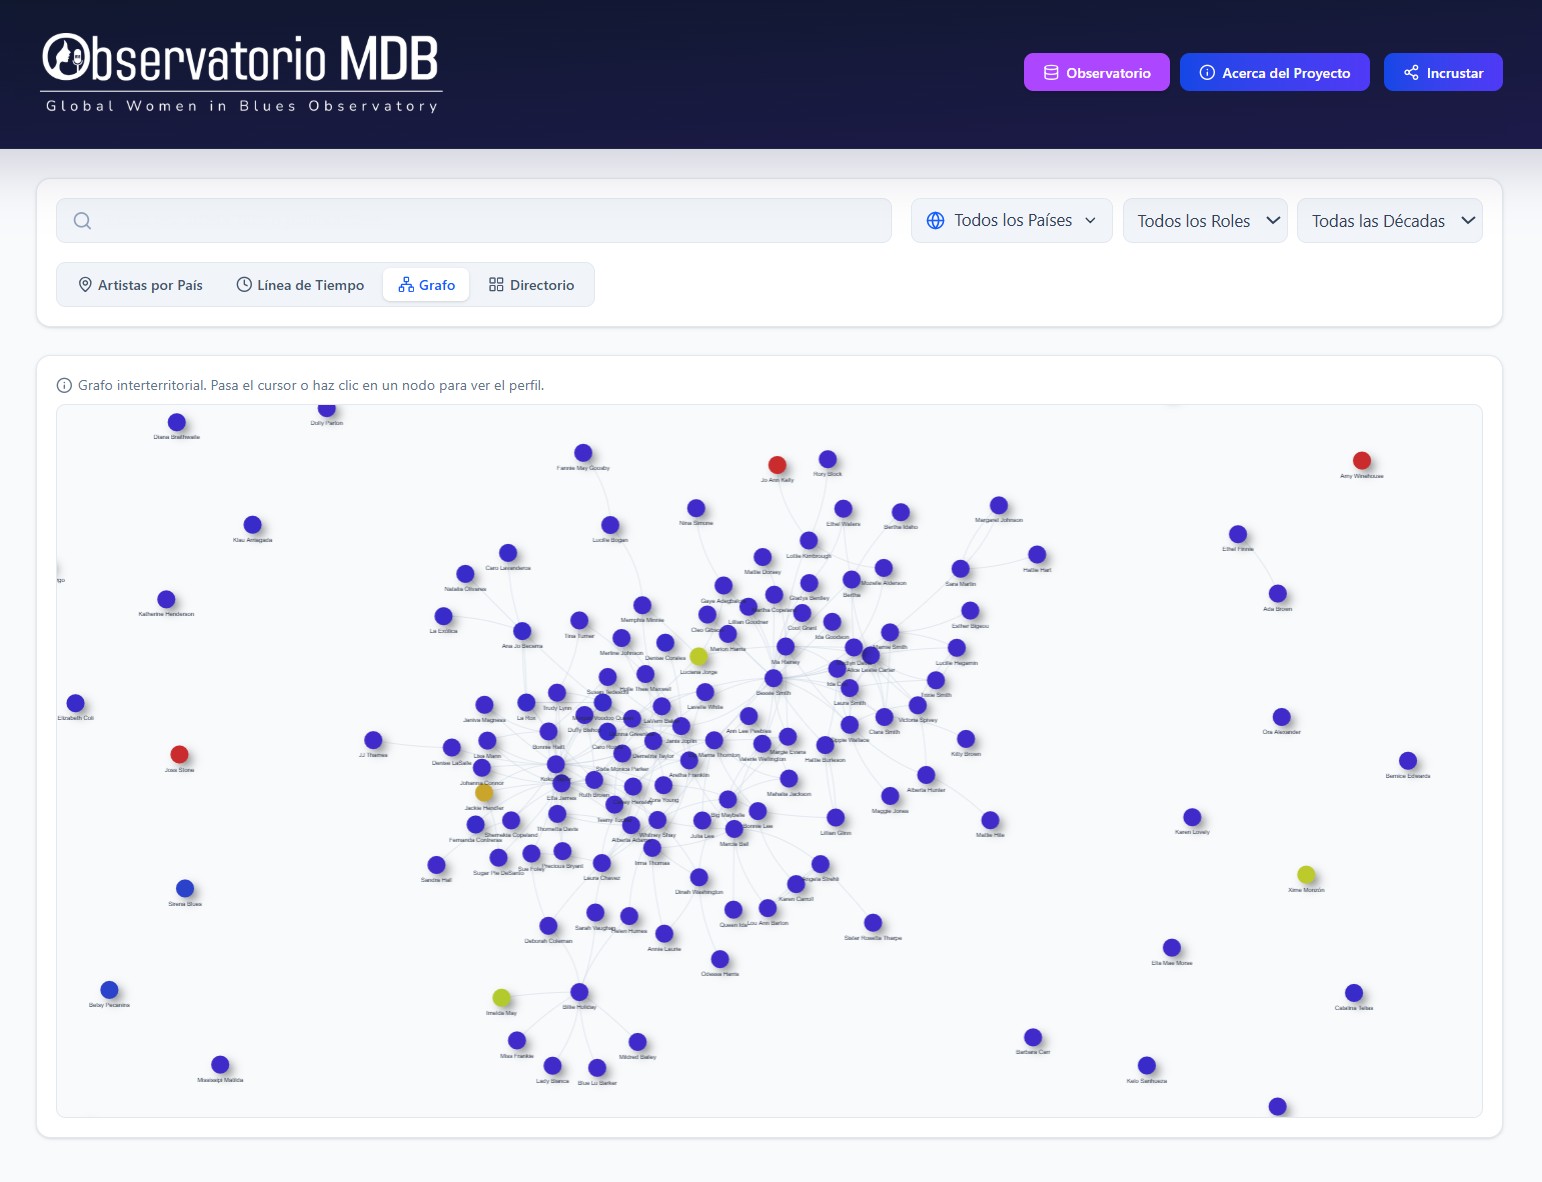Click the info icon beside Grafo interterritorial
The width and height of the screenshot is (1542, 1182).
click(x=65, y=385)
